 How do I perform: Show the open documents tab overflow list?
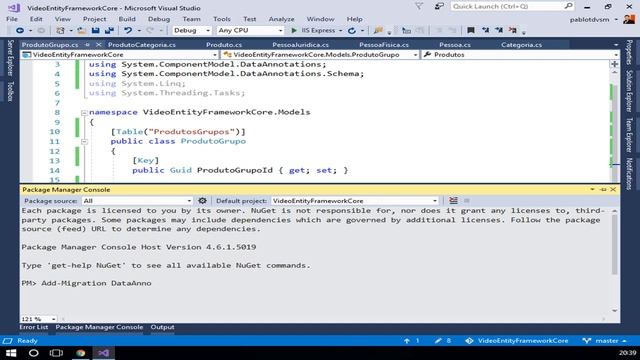click(x=616, y=44)
